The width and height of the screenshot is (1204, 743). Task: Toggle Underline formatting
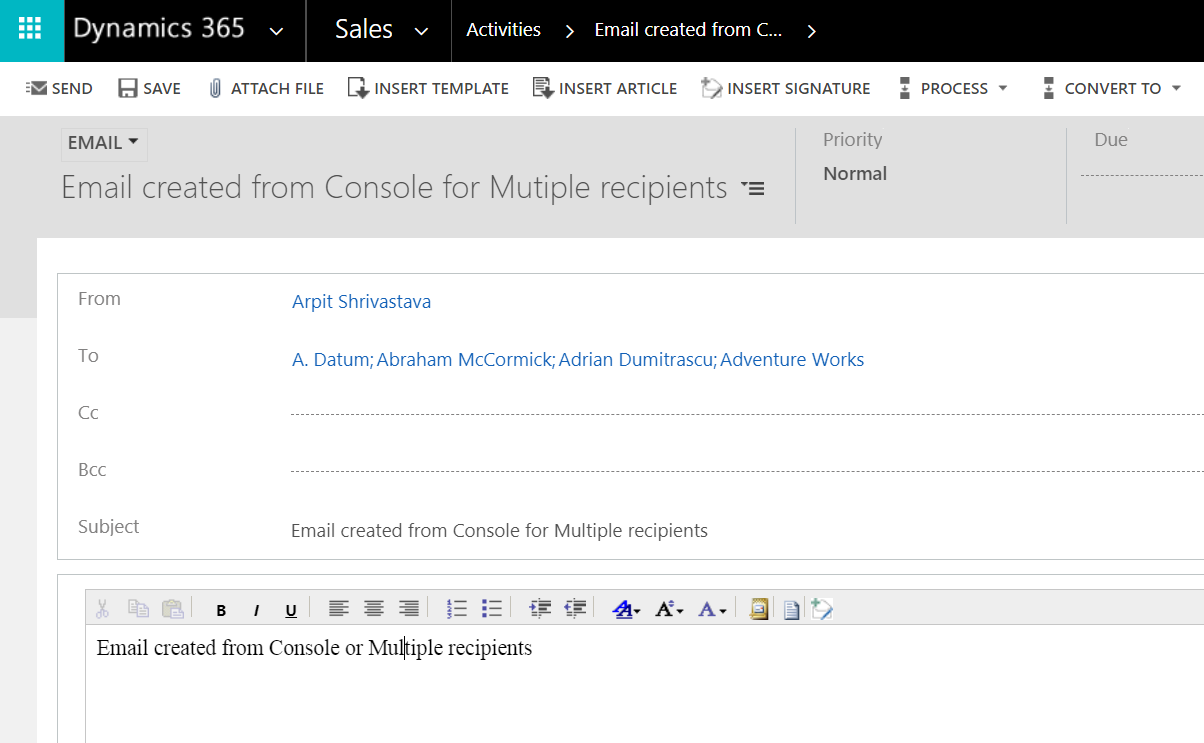[x=291, y=610]
